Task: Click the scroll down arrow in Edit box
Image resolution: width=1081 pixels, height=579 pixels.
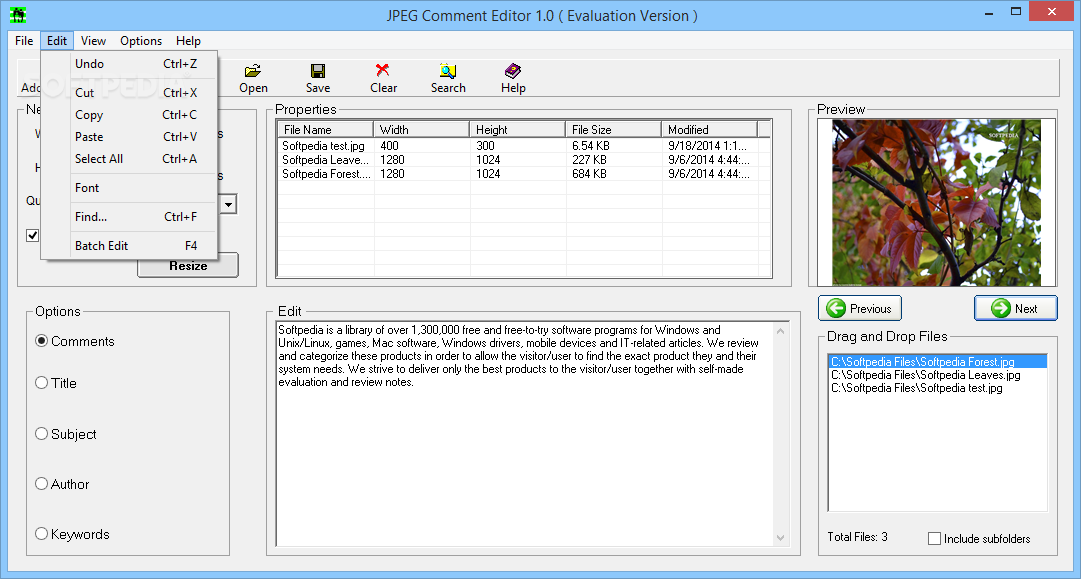Action: [780, 537]
